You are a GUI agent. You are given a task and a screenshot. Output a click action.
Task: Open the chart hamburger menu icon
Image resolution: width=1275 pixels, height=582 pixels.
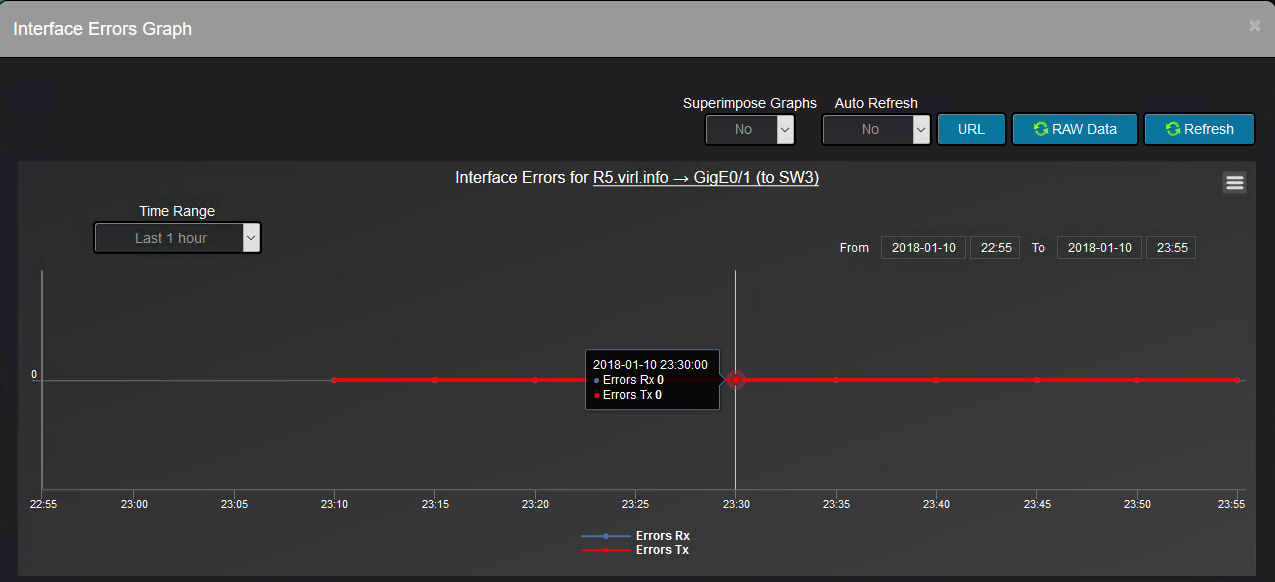(1234, 182)
